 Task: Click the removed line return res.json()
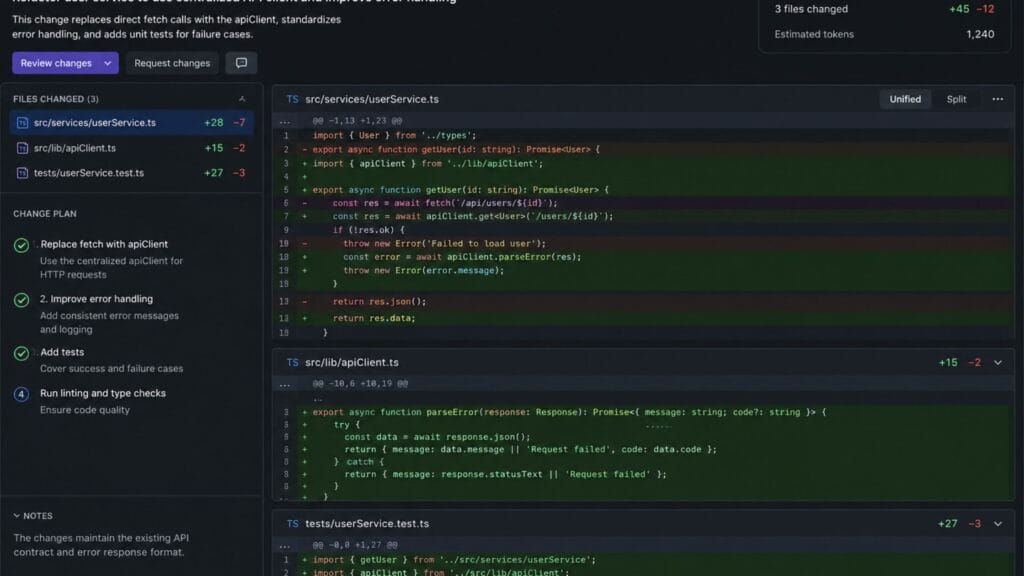pyautogui.click(x=643, y=302)
